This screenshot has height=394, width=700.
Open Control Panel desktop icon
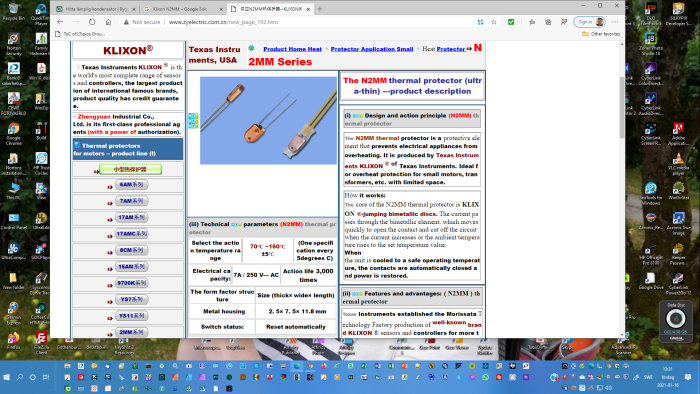point(13,220)
